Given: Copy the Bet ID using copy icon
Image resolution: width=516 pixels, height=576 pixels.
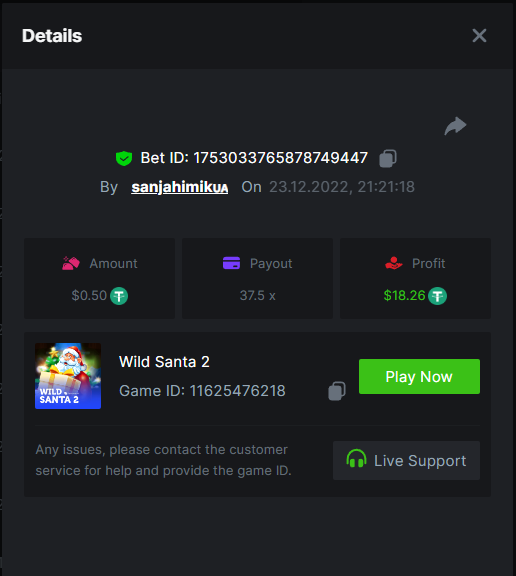Looking at the screenshot, I should click(x=388, y=158).
